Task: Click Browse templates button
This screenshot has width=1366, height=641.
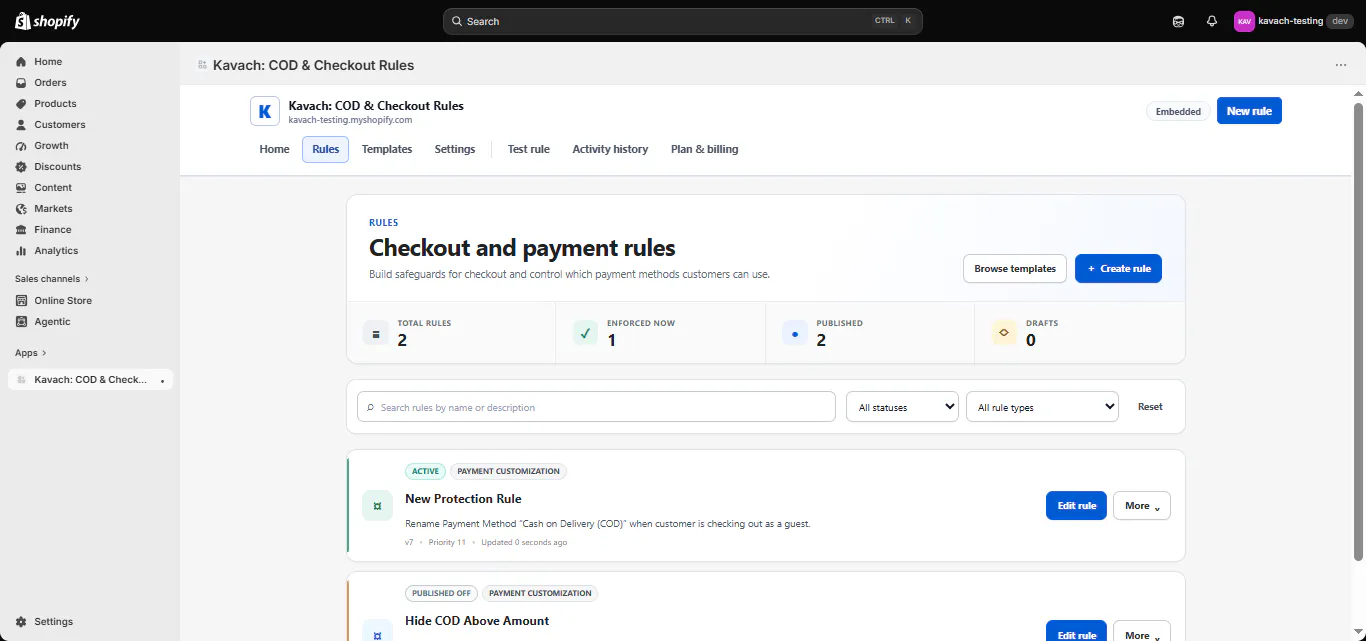Action: tap(1015, 268)
